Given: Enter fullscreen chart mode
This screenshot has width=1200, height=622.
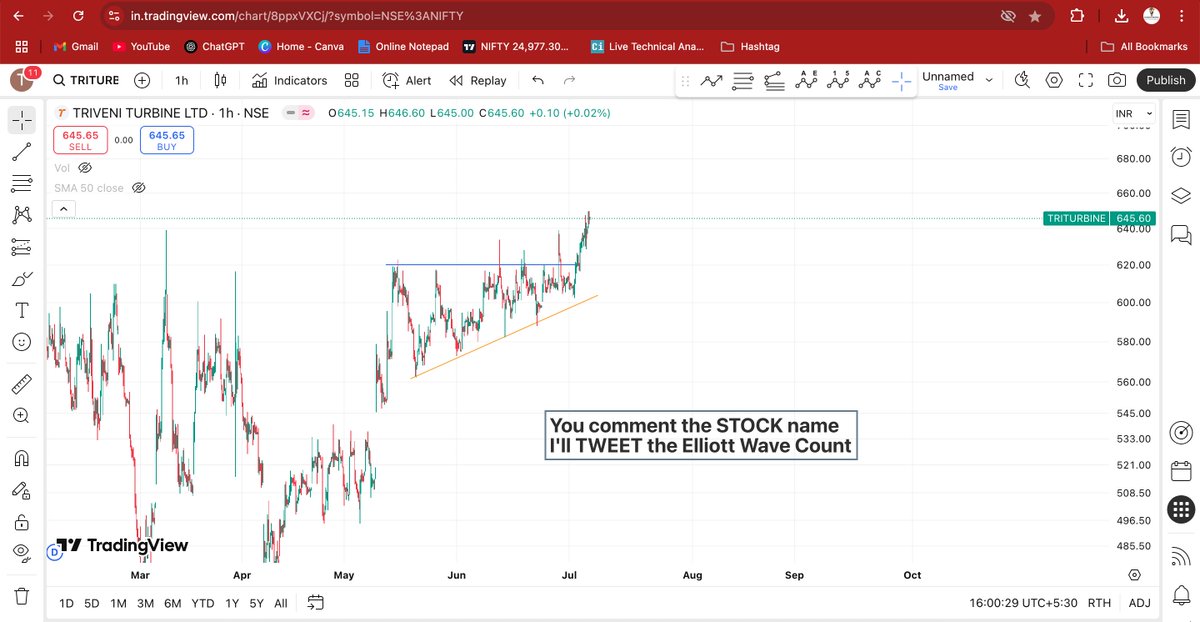Looking at the screenshot, I should click(x=1086, y=80).
